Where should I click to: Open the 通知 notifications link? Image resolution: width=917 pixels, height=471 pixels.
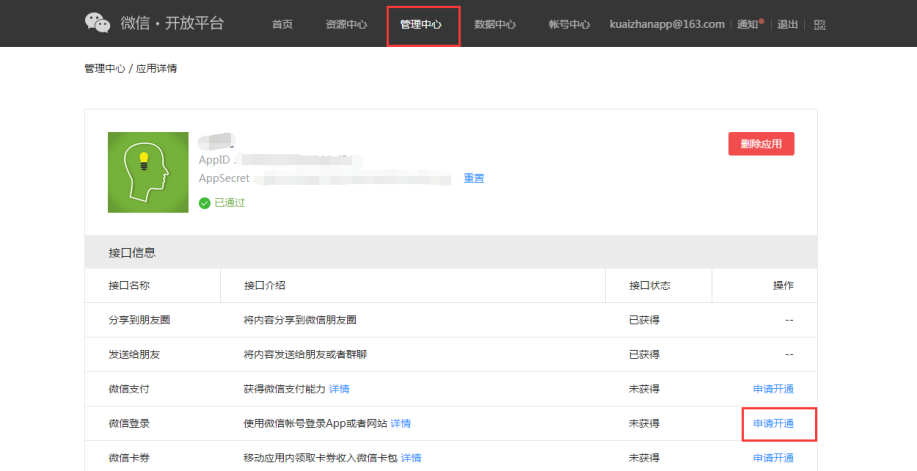(748, 24)
